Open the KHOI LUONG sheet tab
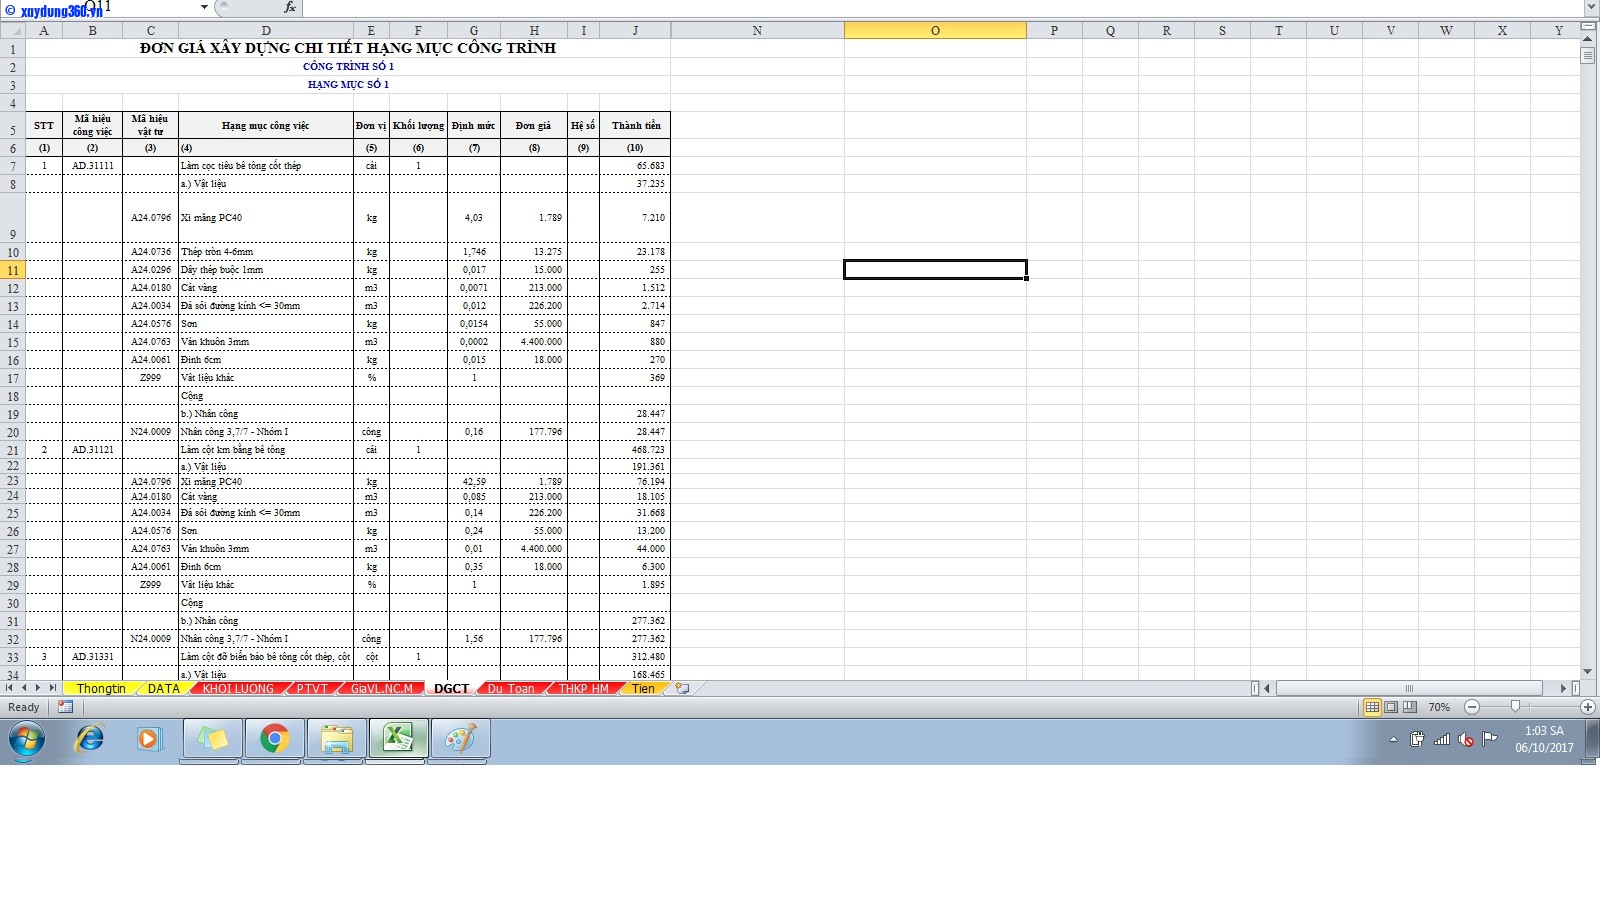The height and width of the screenshot is (900, 1600). pyautogui.click(x=237, y=688)
